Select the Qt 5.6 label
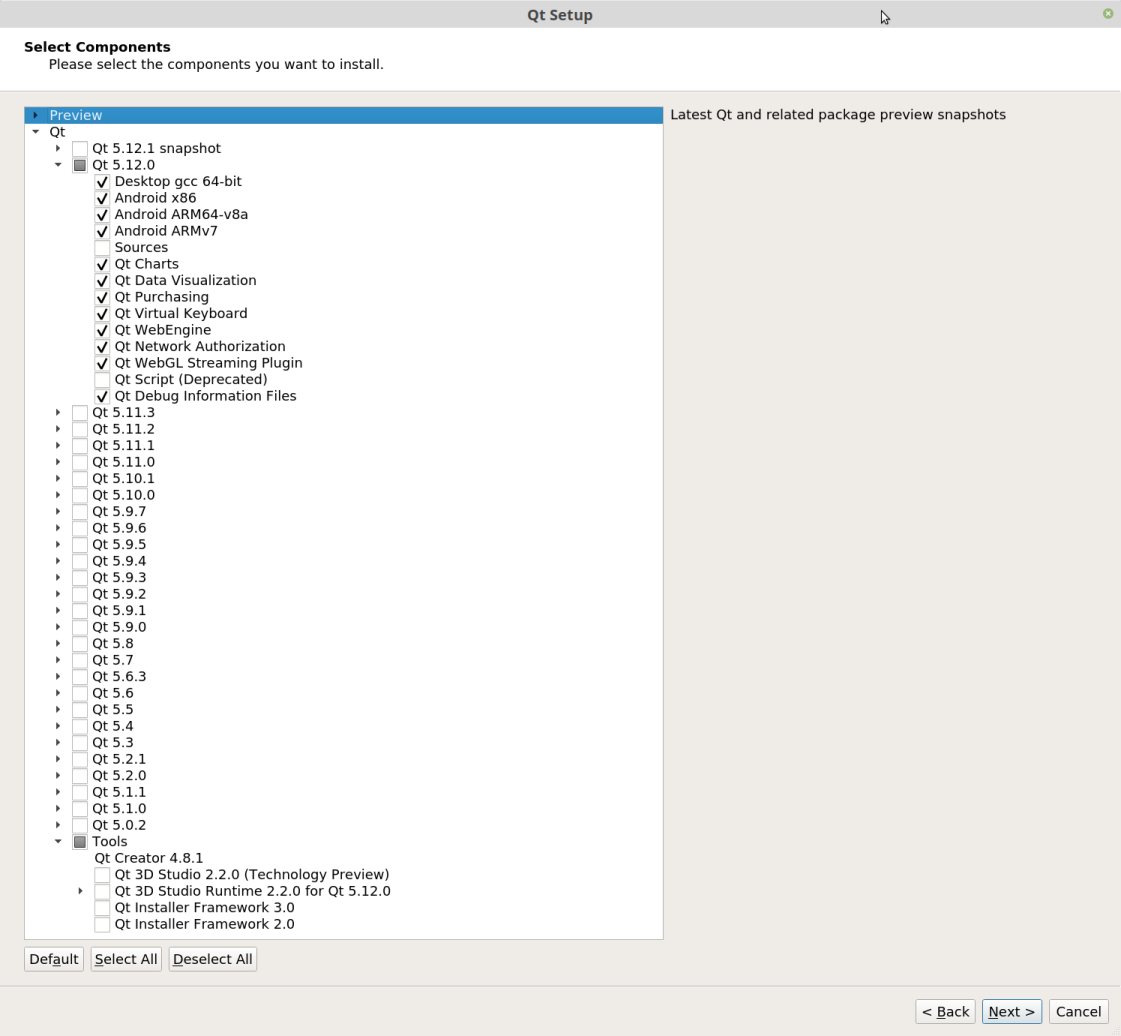Viewport: 1121px width, 1036px height. click(112, 693)
